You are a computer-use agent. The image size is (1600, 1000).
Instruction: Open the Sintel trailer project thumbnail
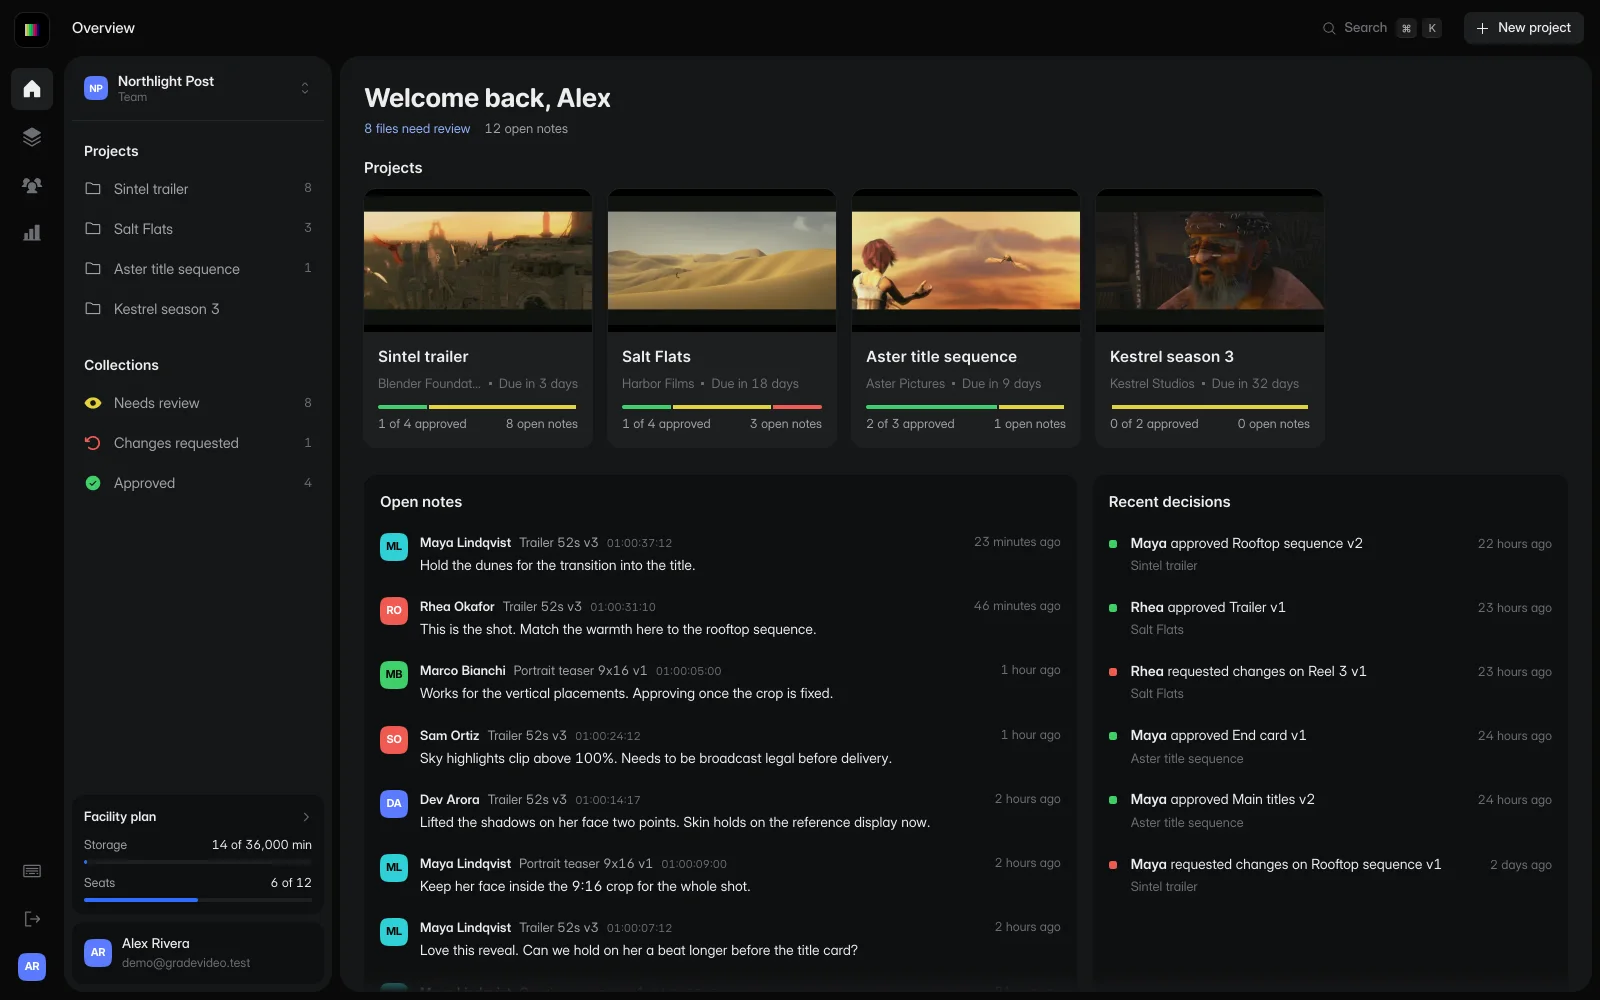[x=478, y=260]
